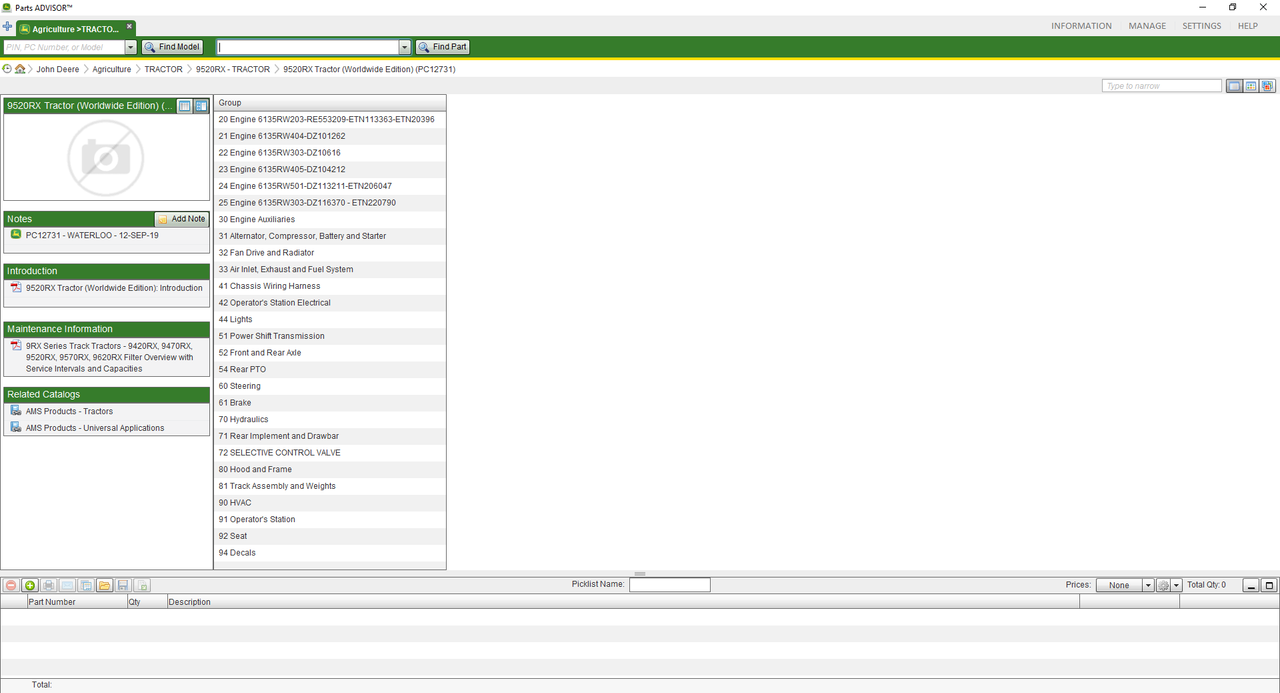This screenshot has width=1280, height=693.
Task: Expand dropdown next to gear icon
Action: click(x=1177, y=585)
